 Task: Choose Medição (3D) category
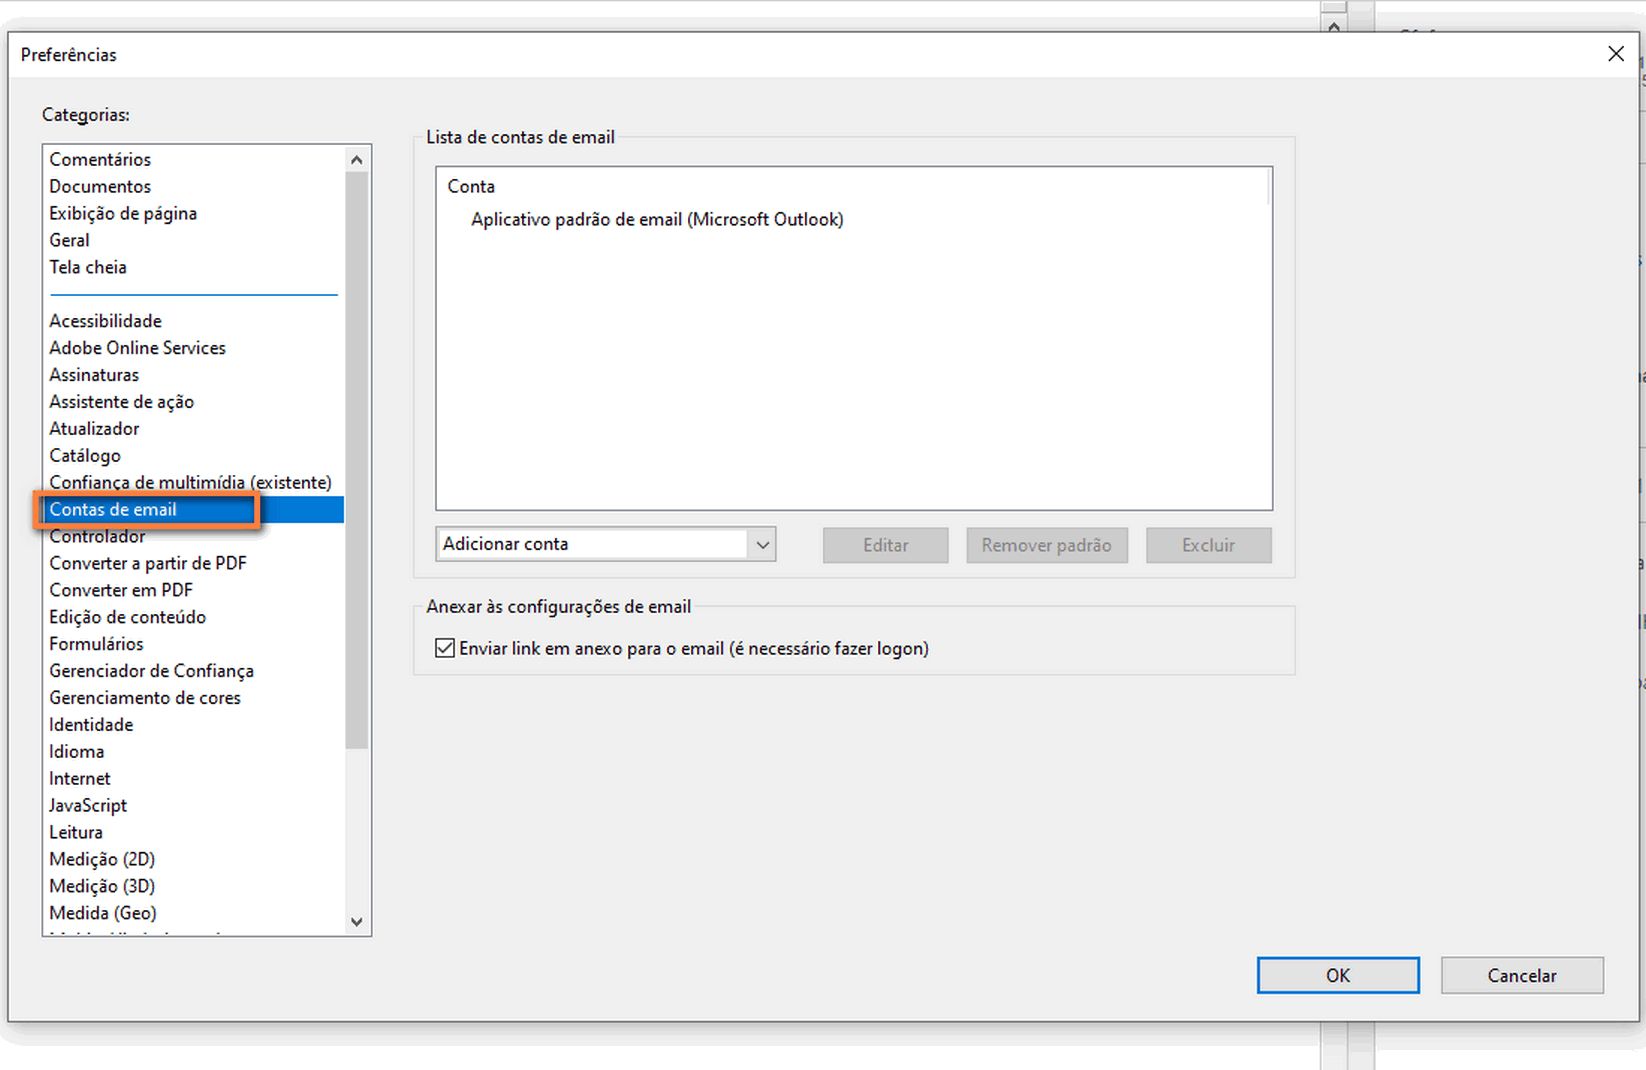click(x=102, y=888)
